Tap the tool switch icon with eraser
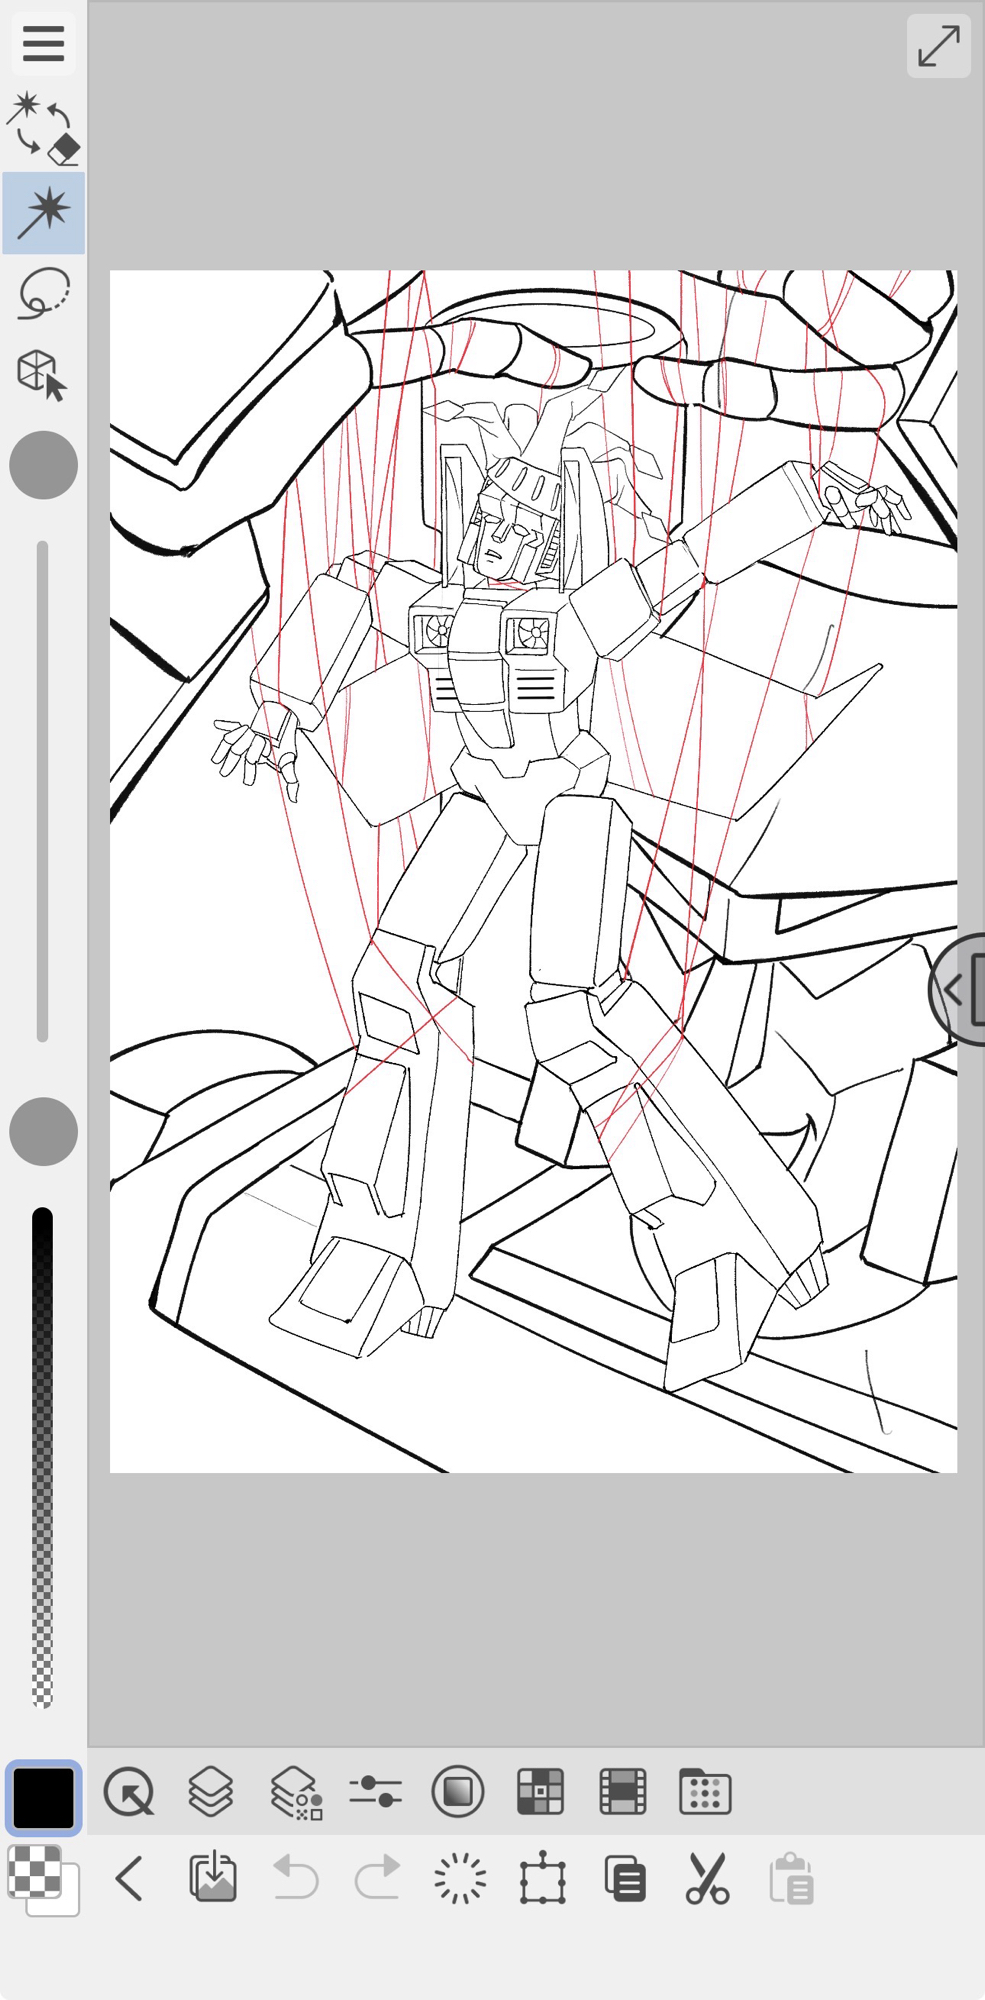The height and width of the screenshot is (2000, 985). [44, 129]
